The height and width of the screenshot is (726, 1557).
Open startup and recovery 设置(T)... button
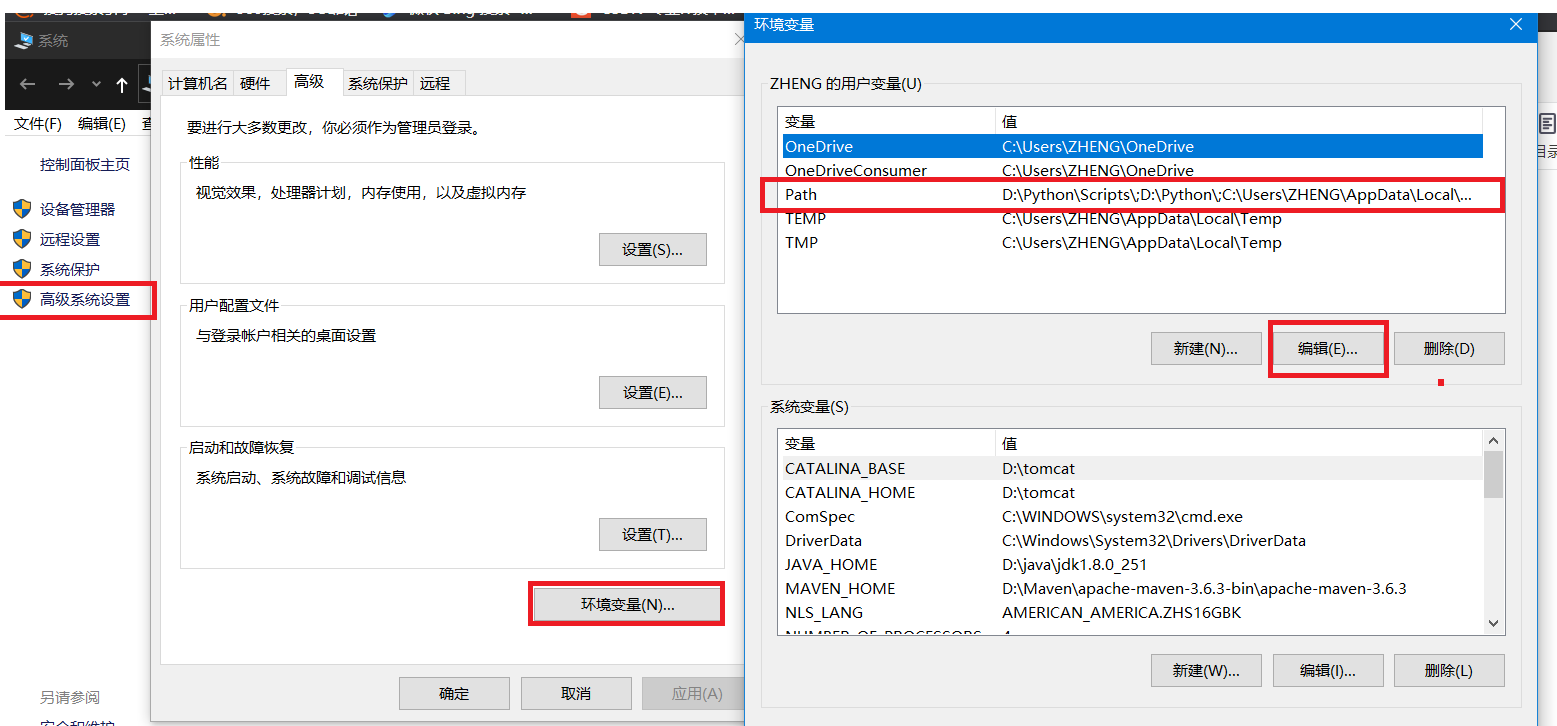click(653, 535)
